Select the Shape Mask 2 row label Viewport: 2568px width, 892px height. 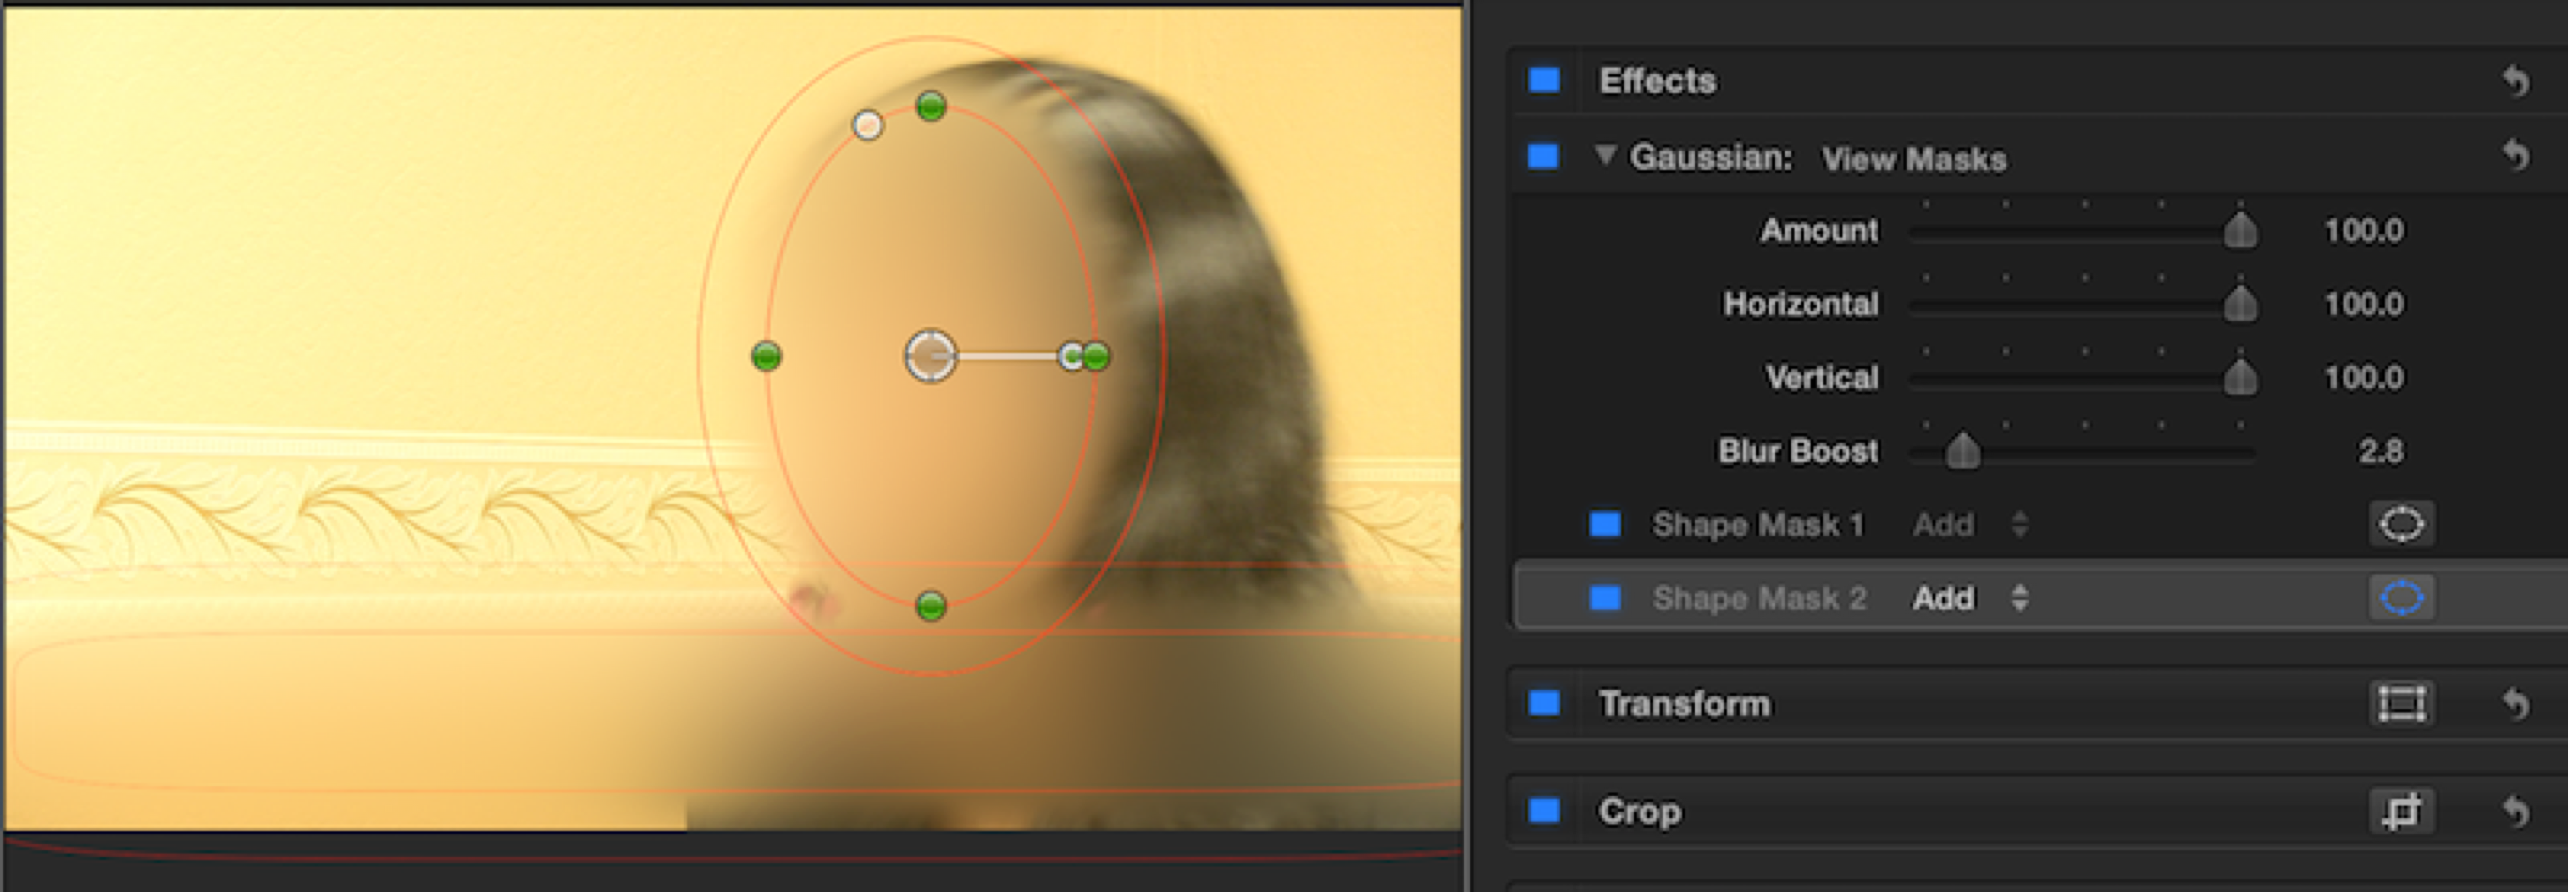pos(1758,598)
